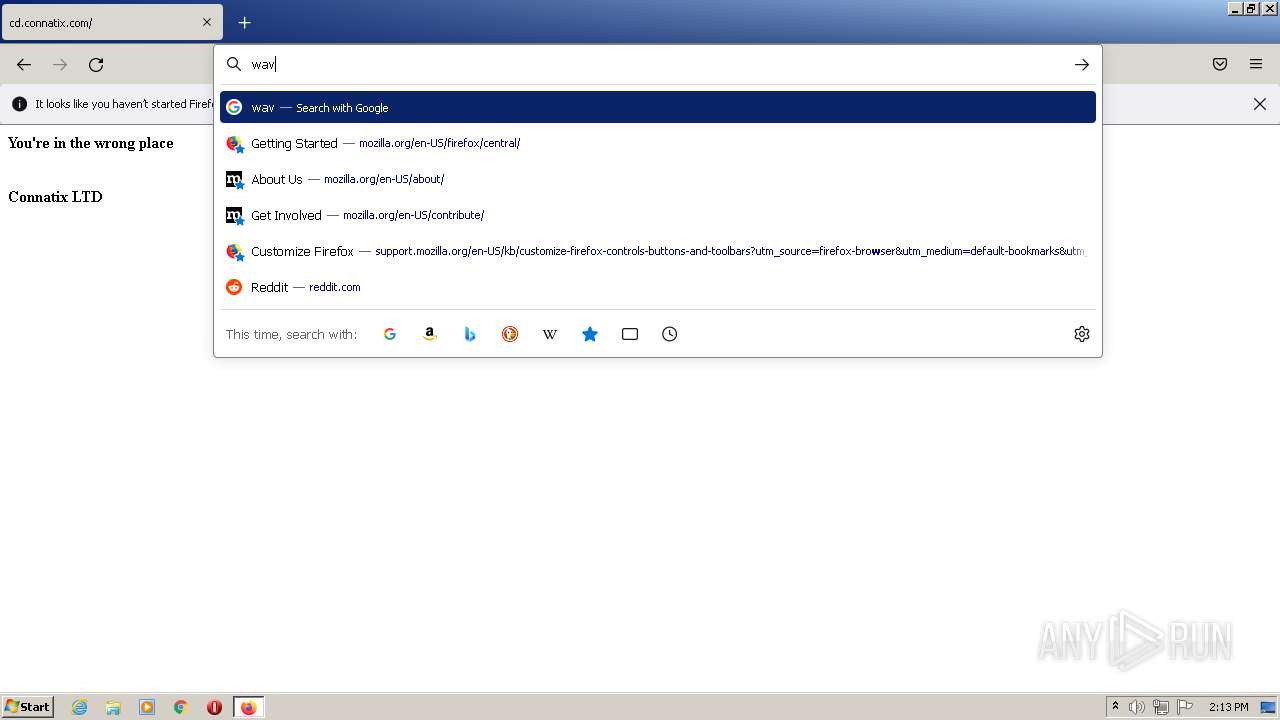The height and width of the screenshot is (720, 1280).
Task: Search open tabs using the tab icon
Action: pyautogui.click(x=630, y=334)
